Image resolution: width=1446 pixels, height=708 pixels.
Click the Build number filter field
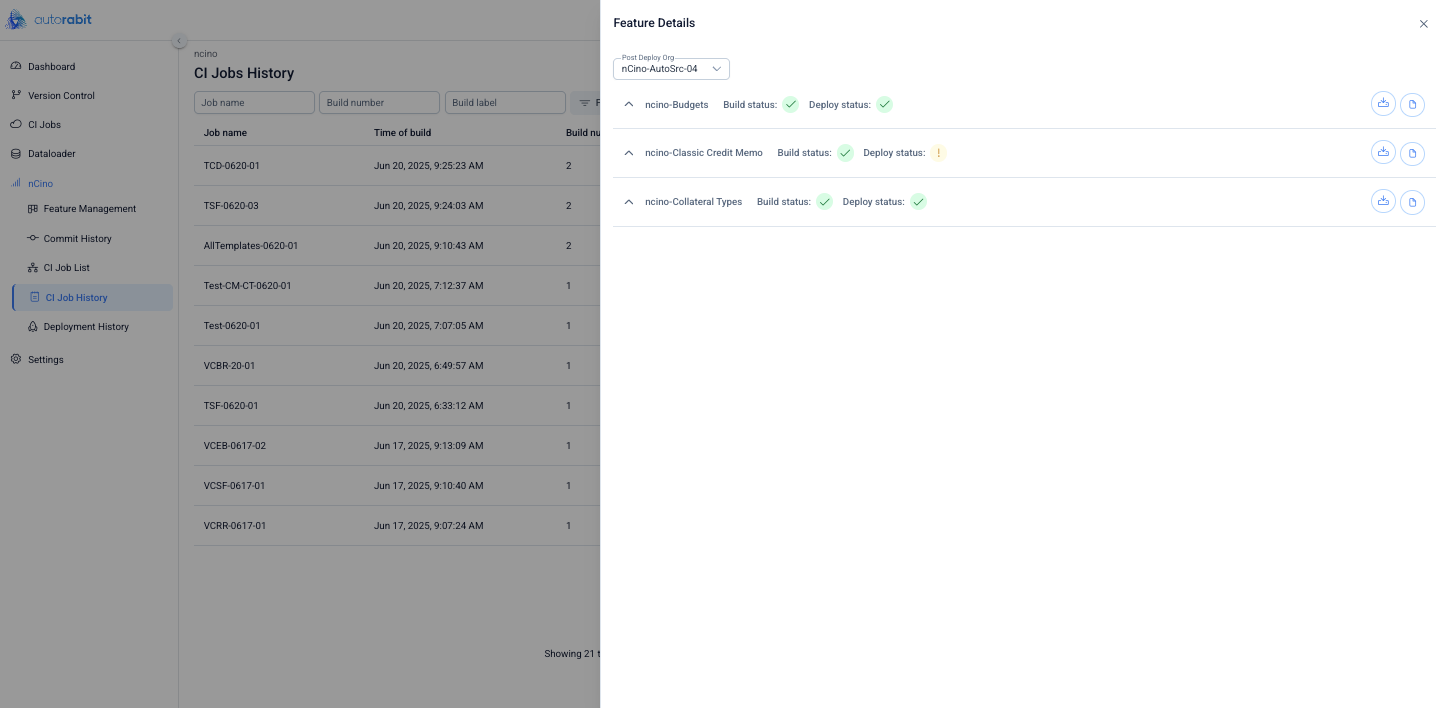point(379,103)
